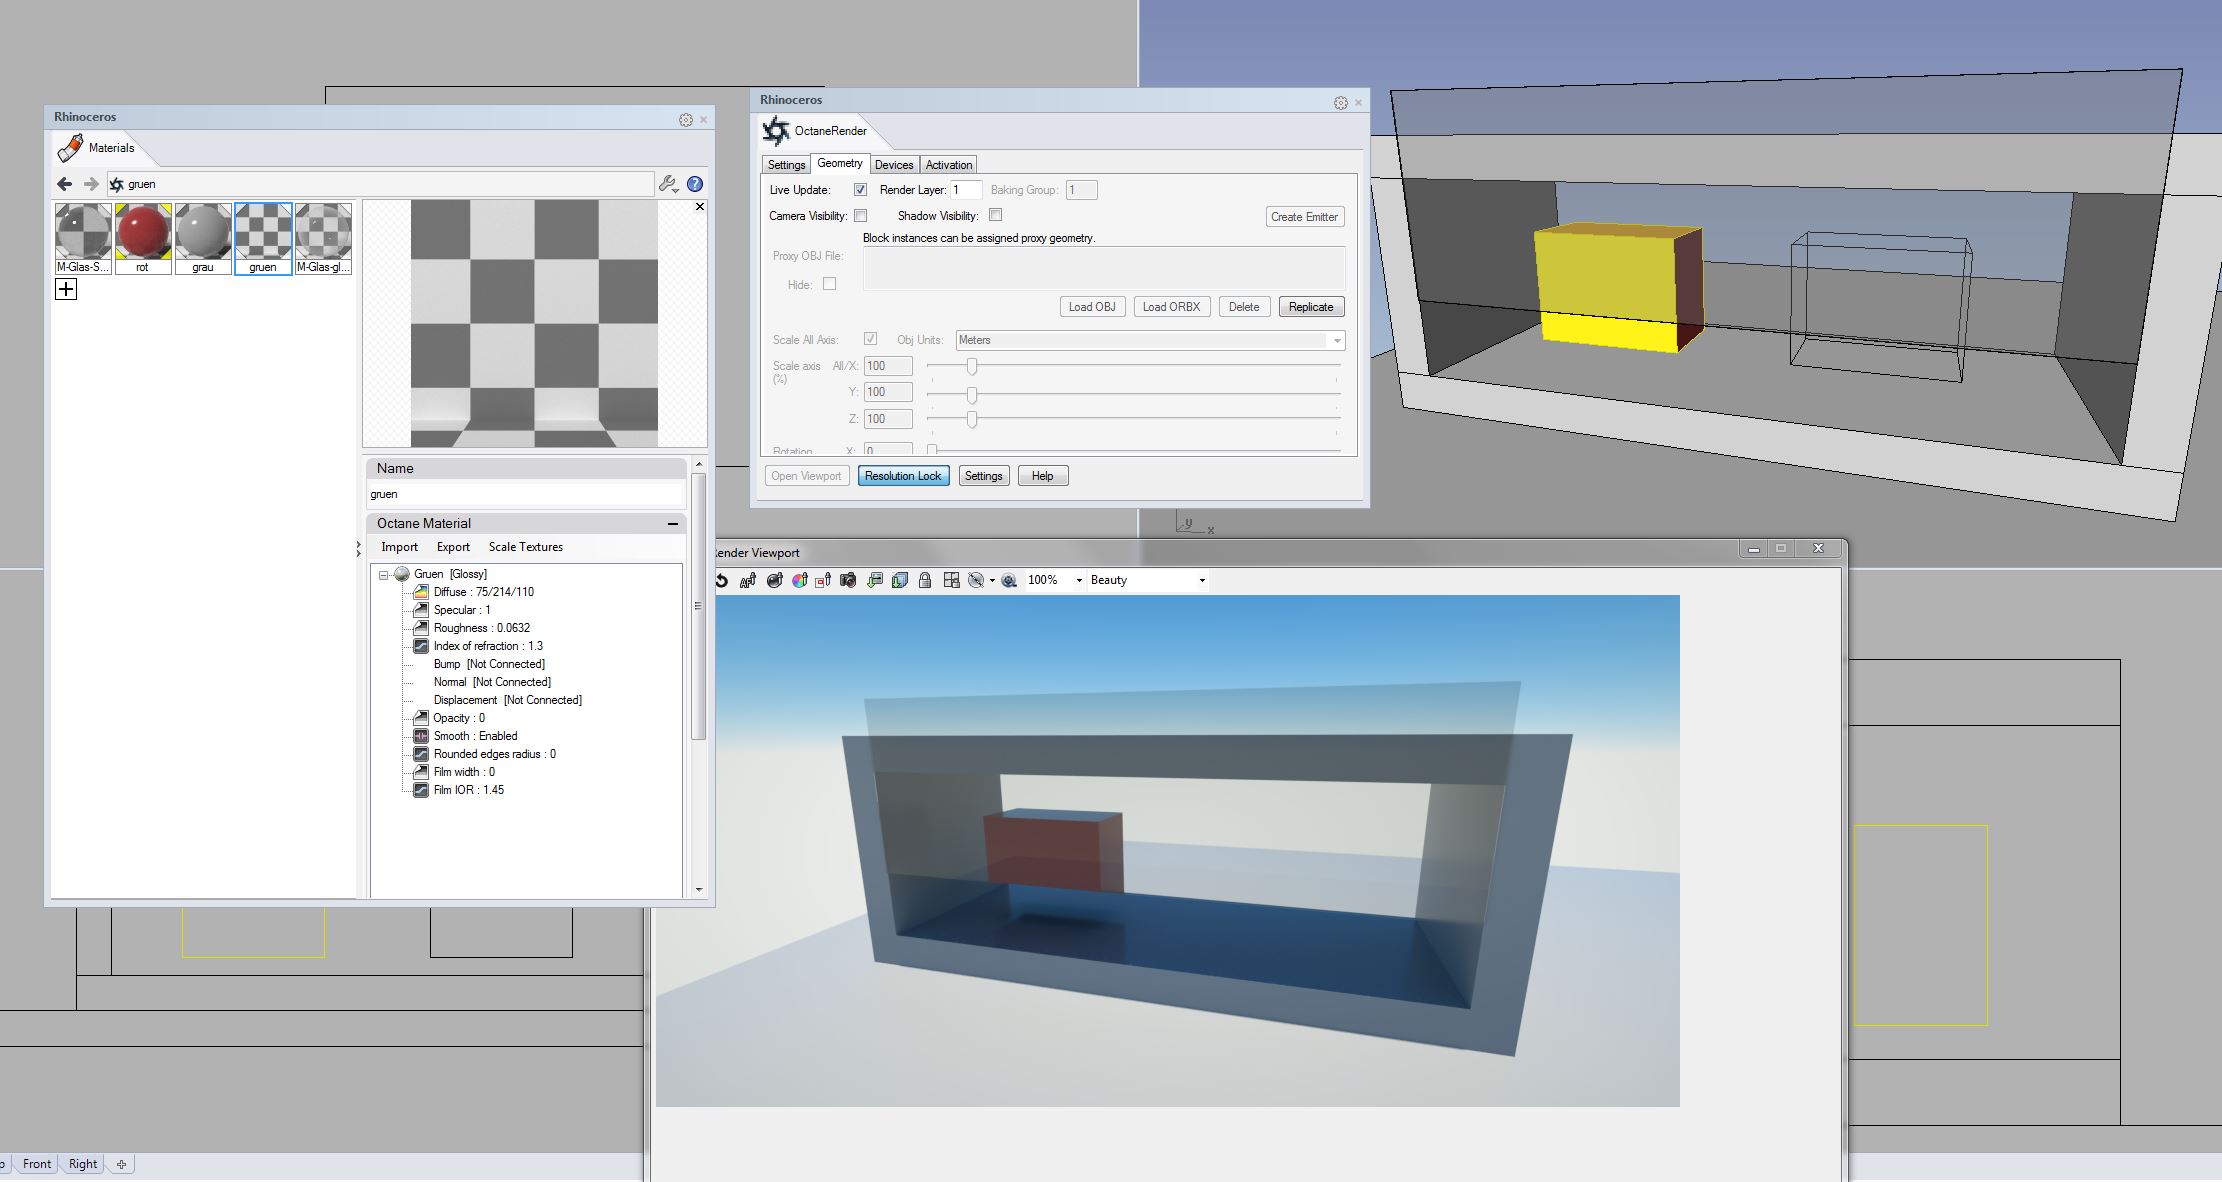
Task: Switch to the Devices tab
Action: point(893,165)
